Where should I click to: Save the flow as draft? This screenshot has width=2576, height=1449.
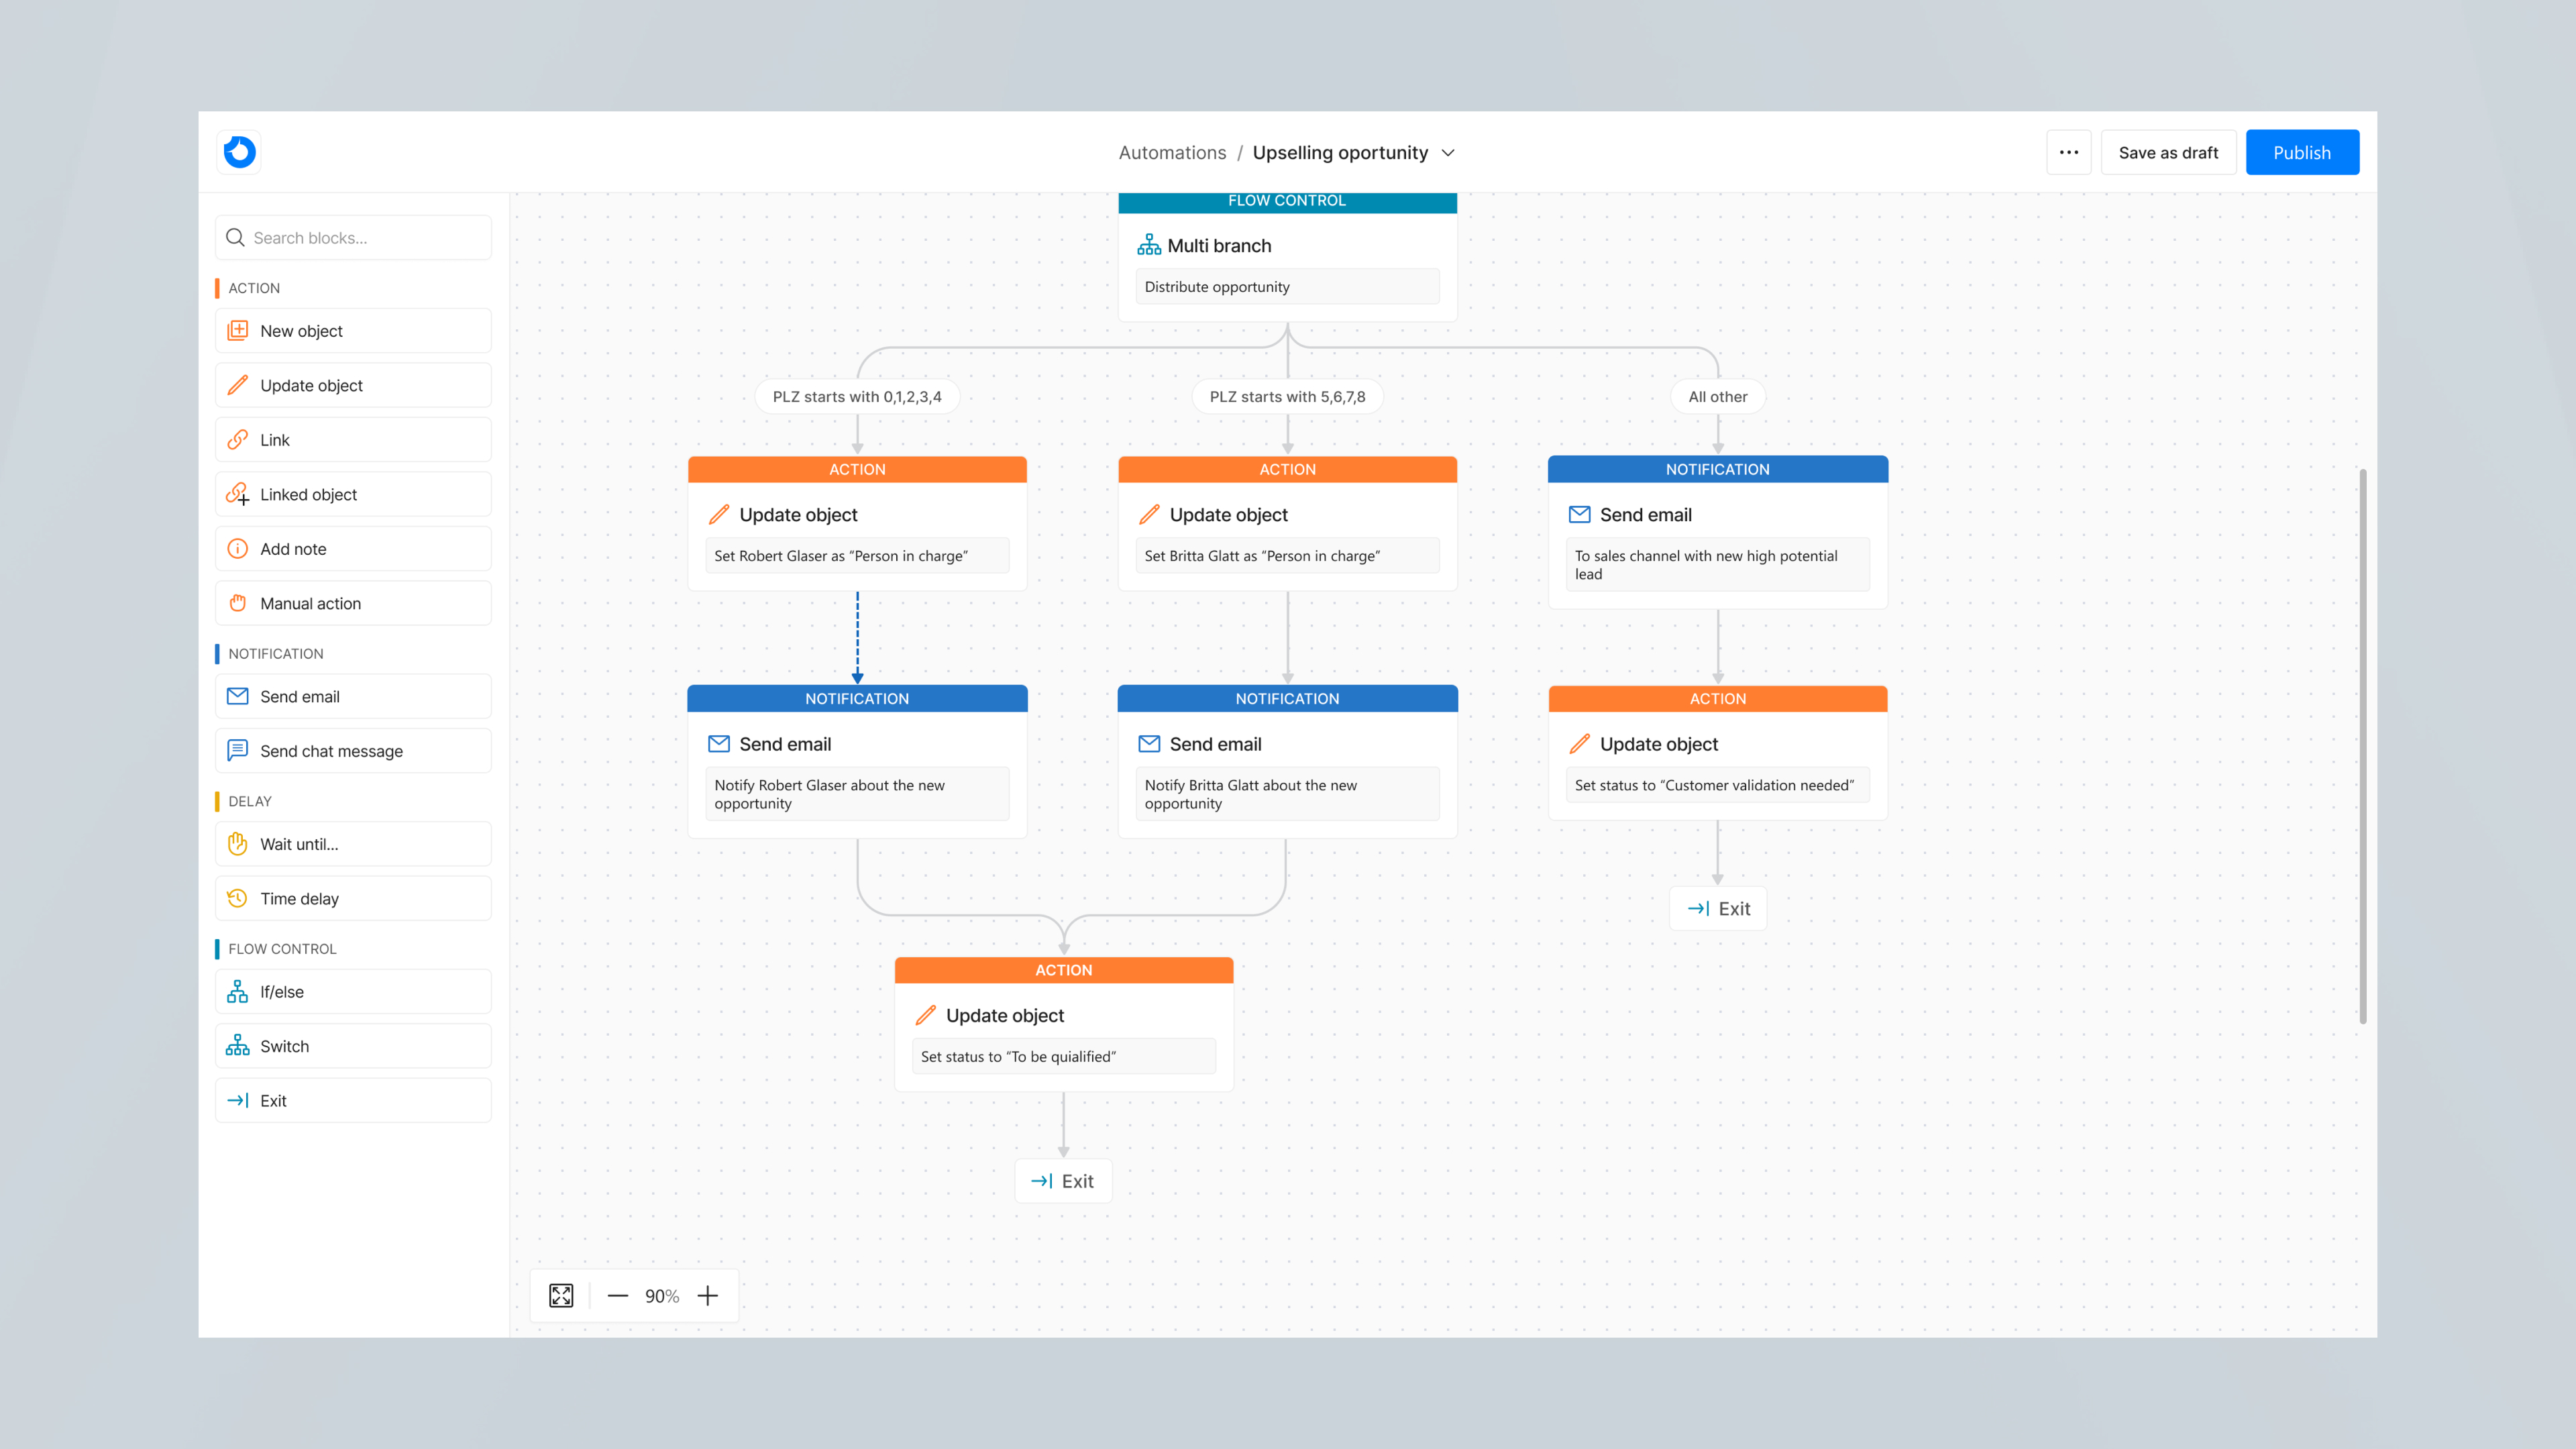[x=2168, y=152]
